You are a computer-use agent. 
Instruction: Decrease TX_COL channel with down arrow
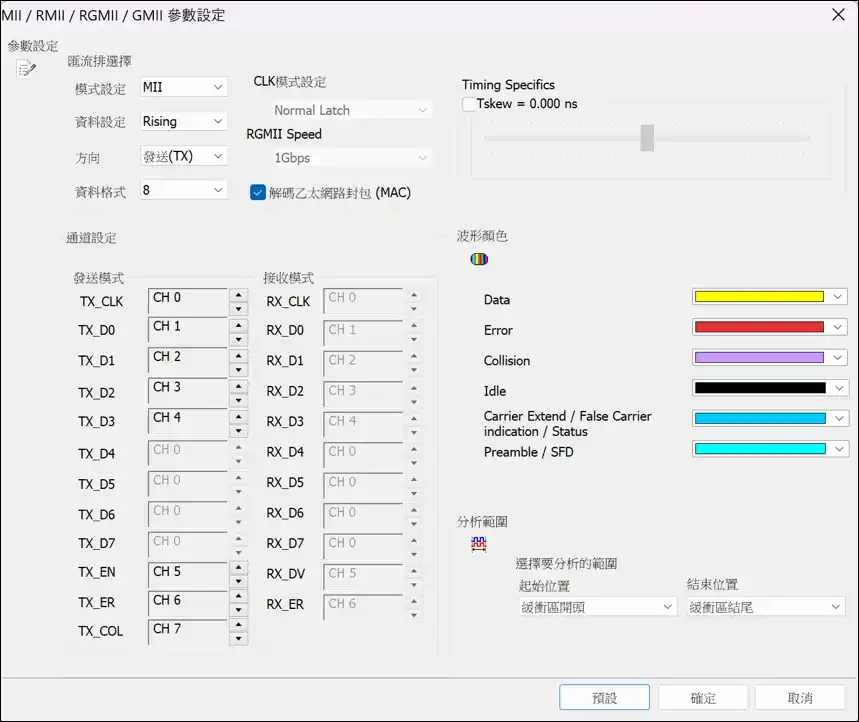238,638
